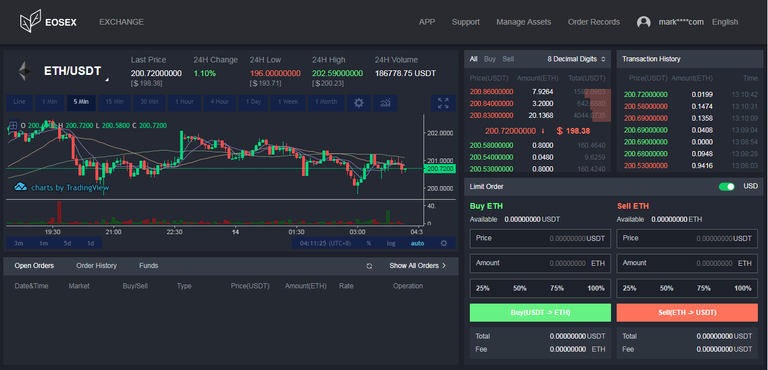
Task: Select 25% in Buy ETH panel
Action: pyautogui.click(x=482, y=288)
